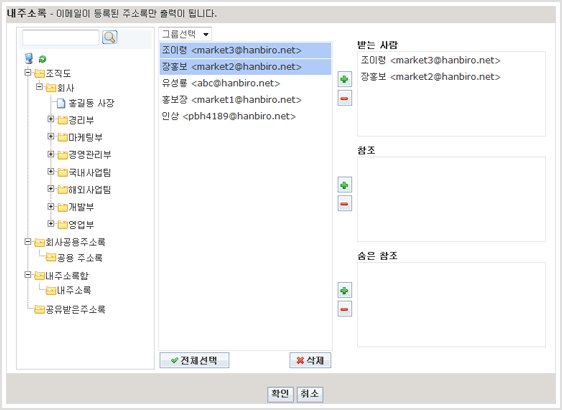The width and height of the screenshot is (562, 410).
Task: Collapse the 조직도 tree node
Action: pos(28,73)
